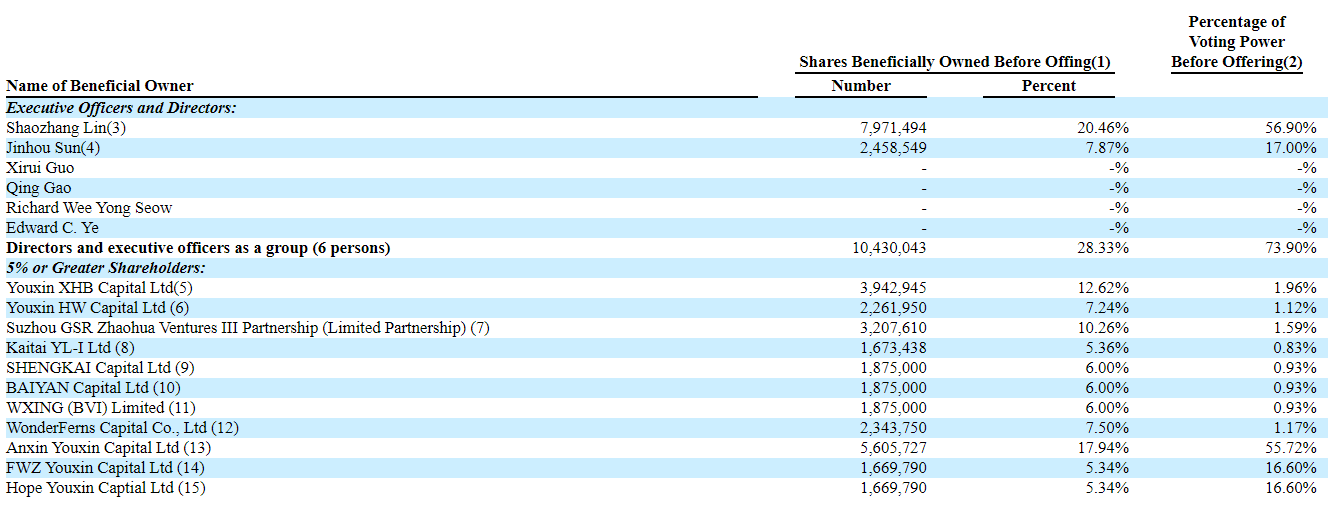Click the 73.90% voting power value
The image size is (1328, 510).
[x=1291, y=248]
